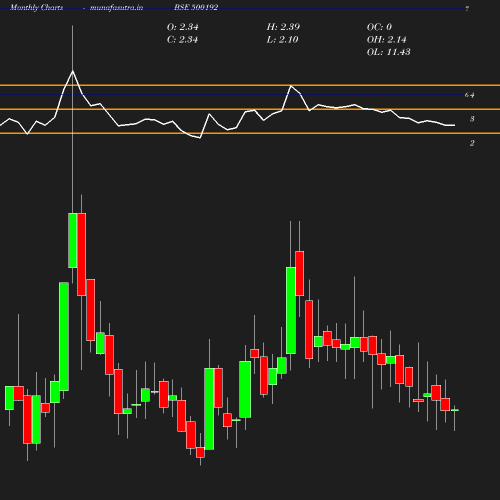Viewport: 500px width, 500px height.
Task: Select the 'BSE 509192' symbol label
Action: (x=196, y=8)
